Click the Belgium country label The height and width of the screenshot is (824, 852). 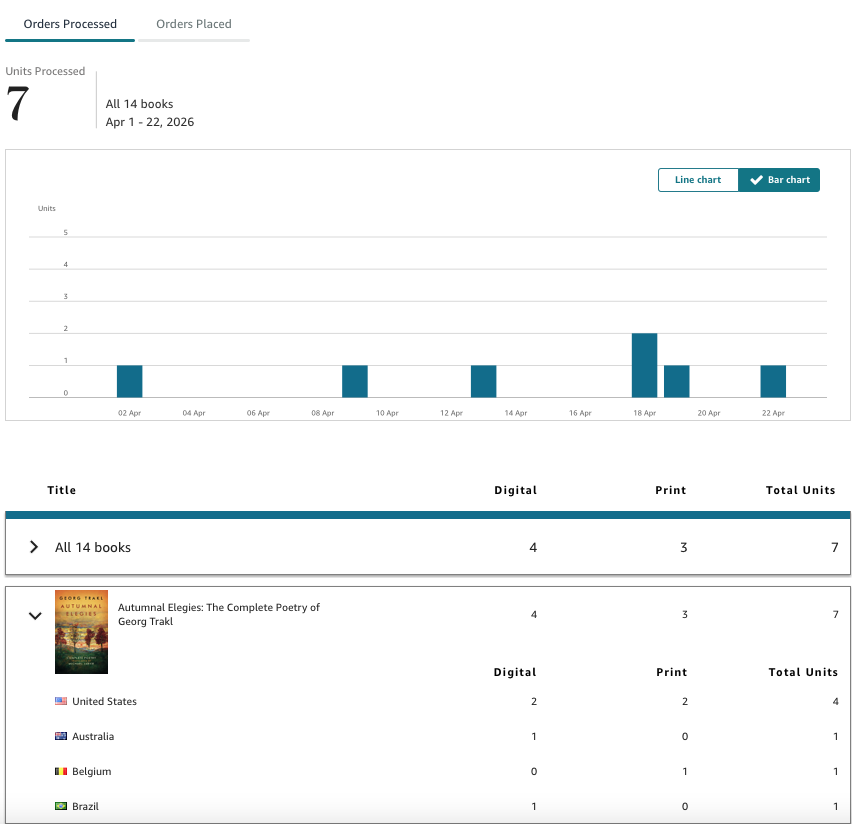92,771
